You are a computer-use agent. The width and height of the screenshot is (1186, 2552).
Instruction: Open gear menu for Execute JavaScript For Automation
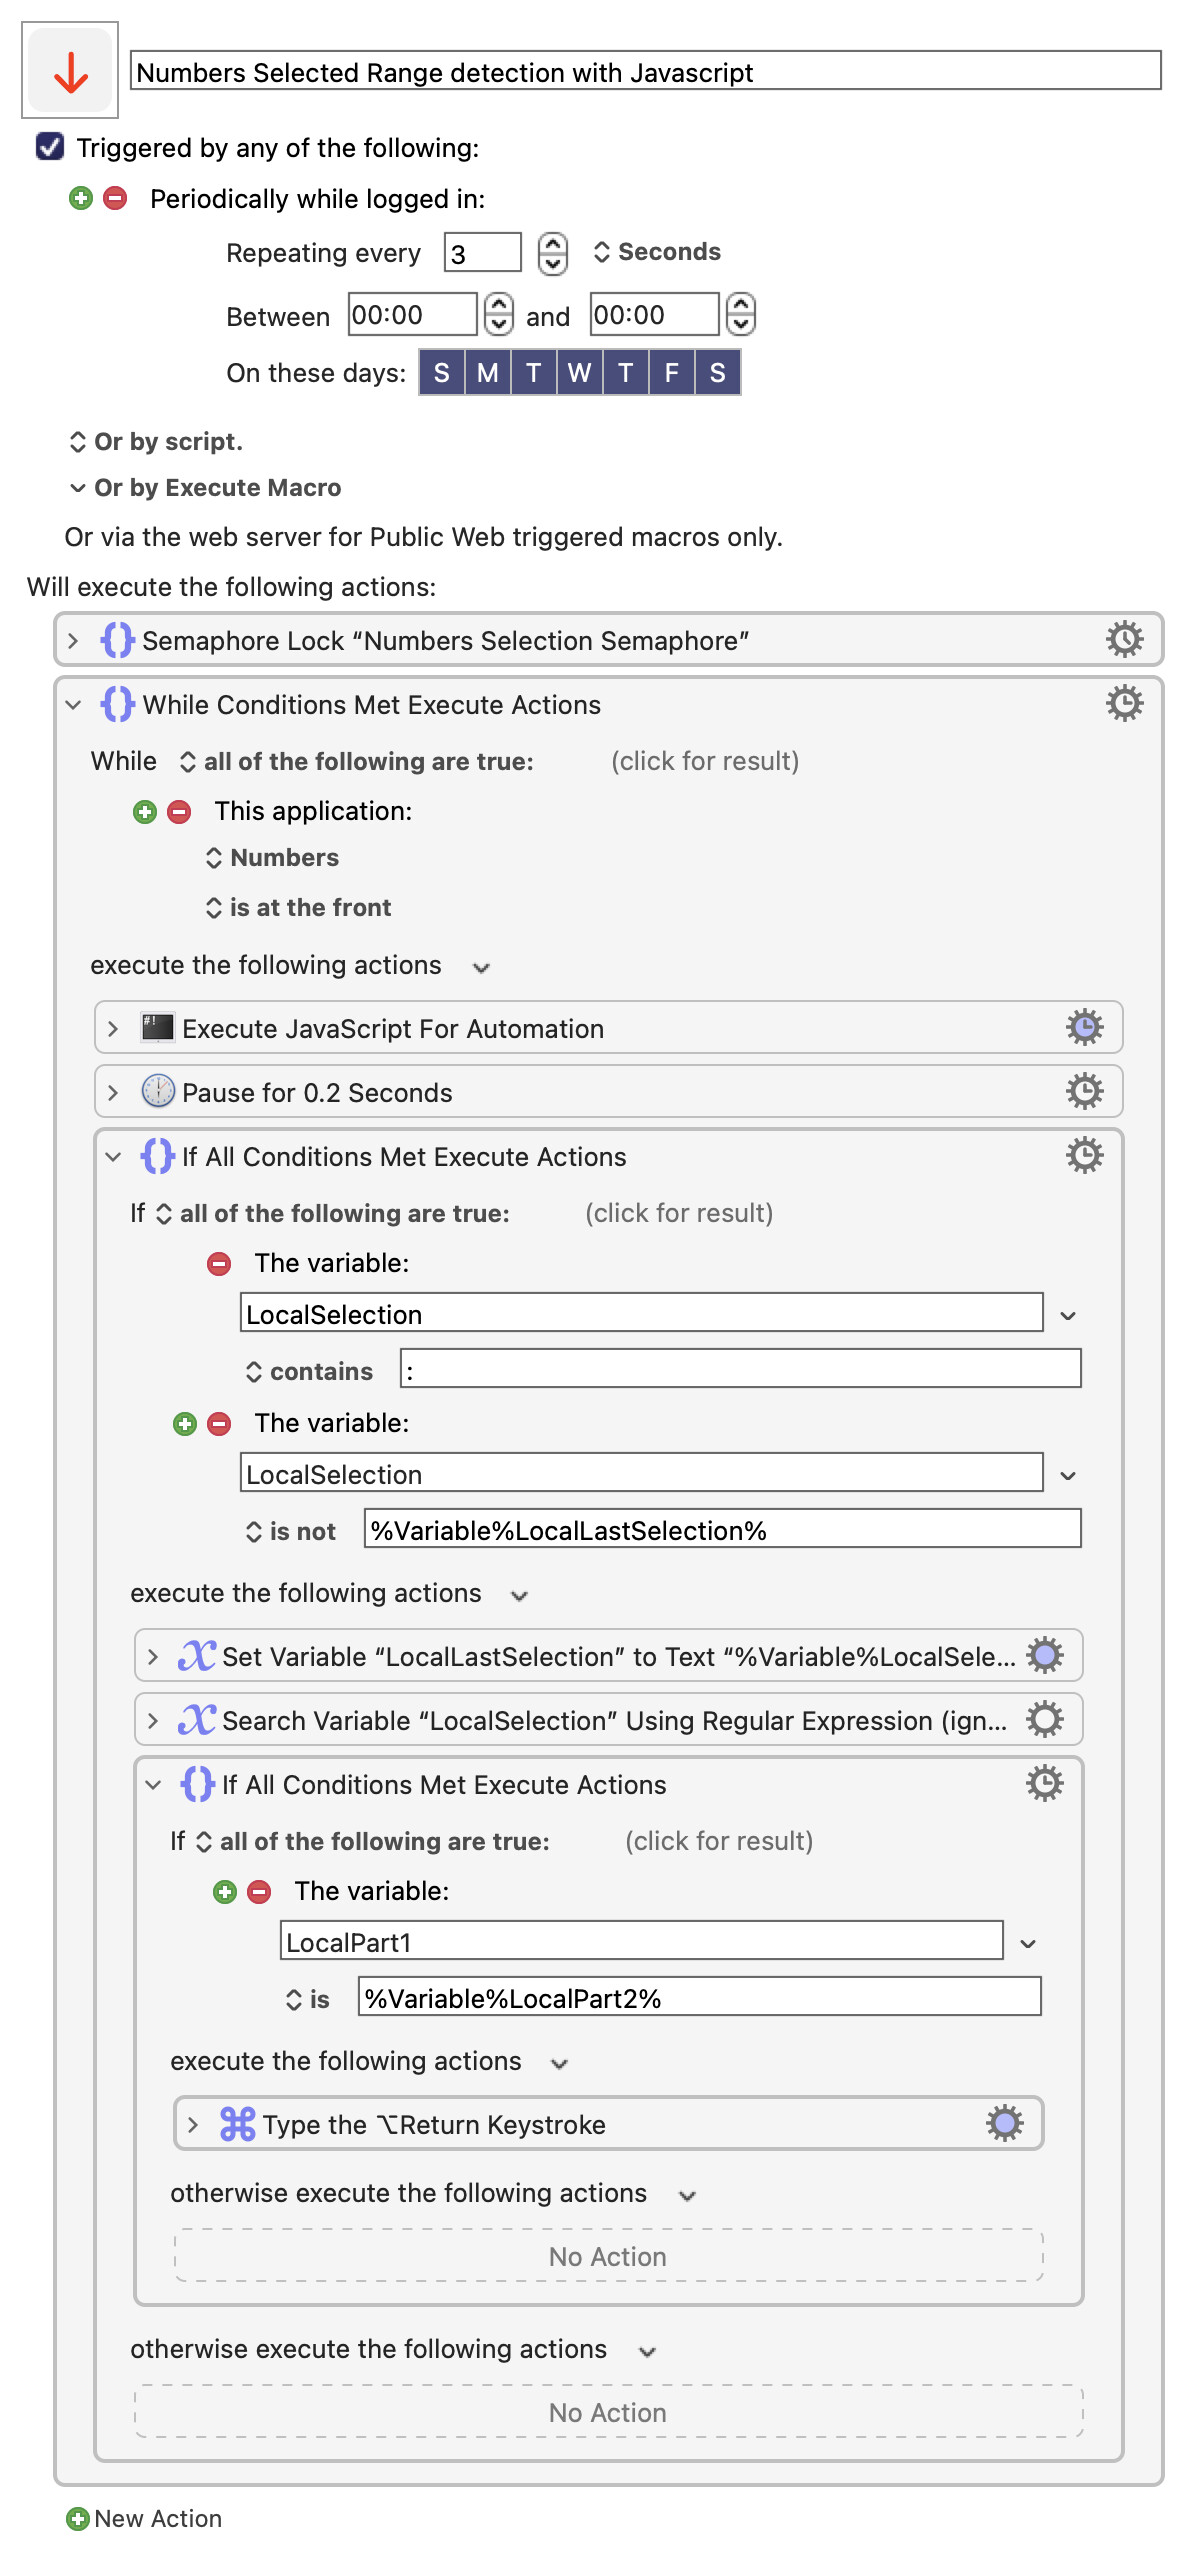pos(1084,1027)
